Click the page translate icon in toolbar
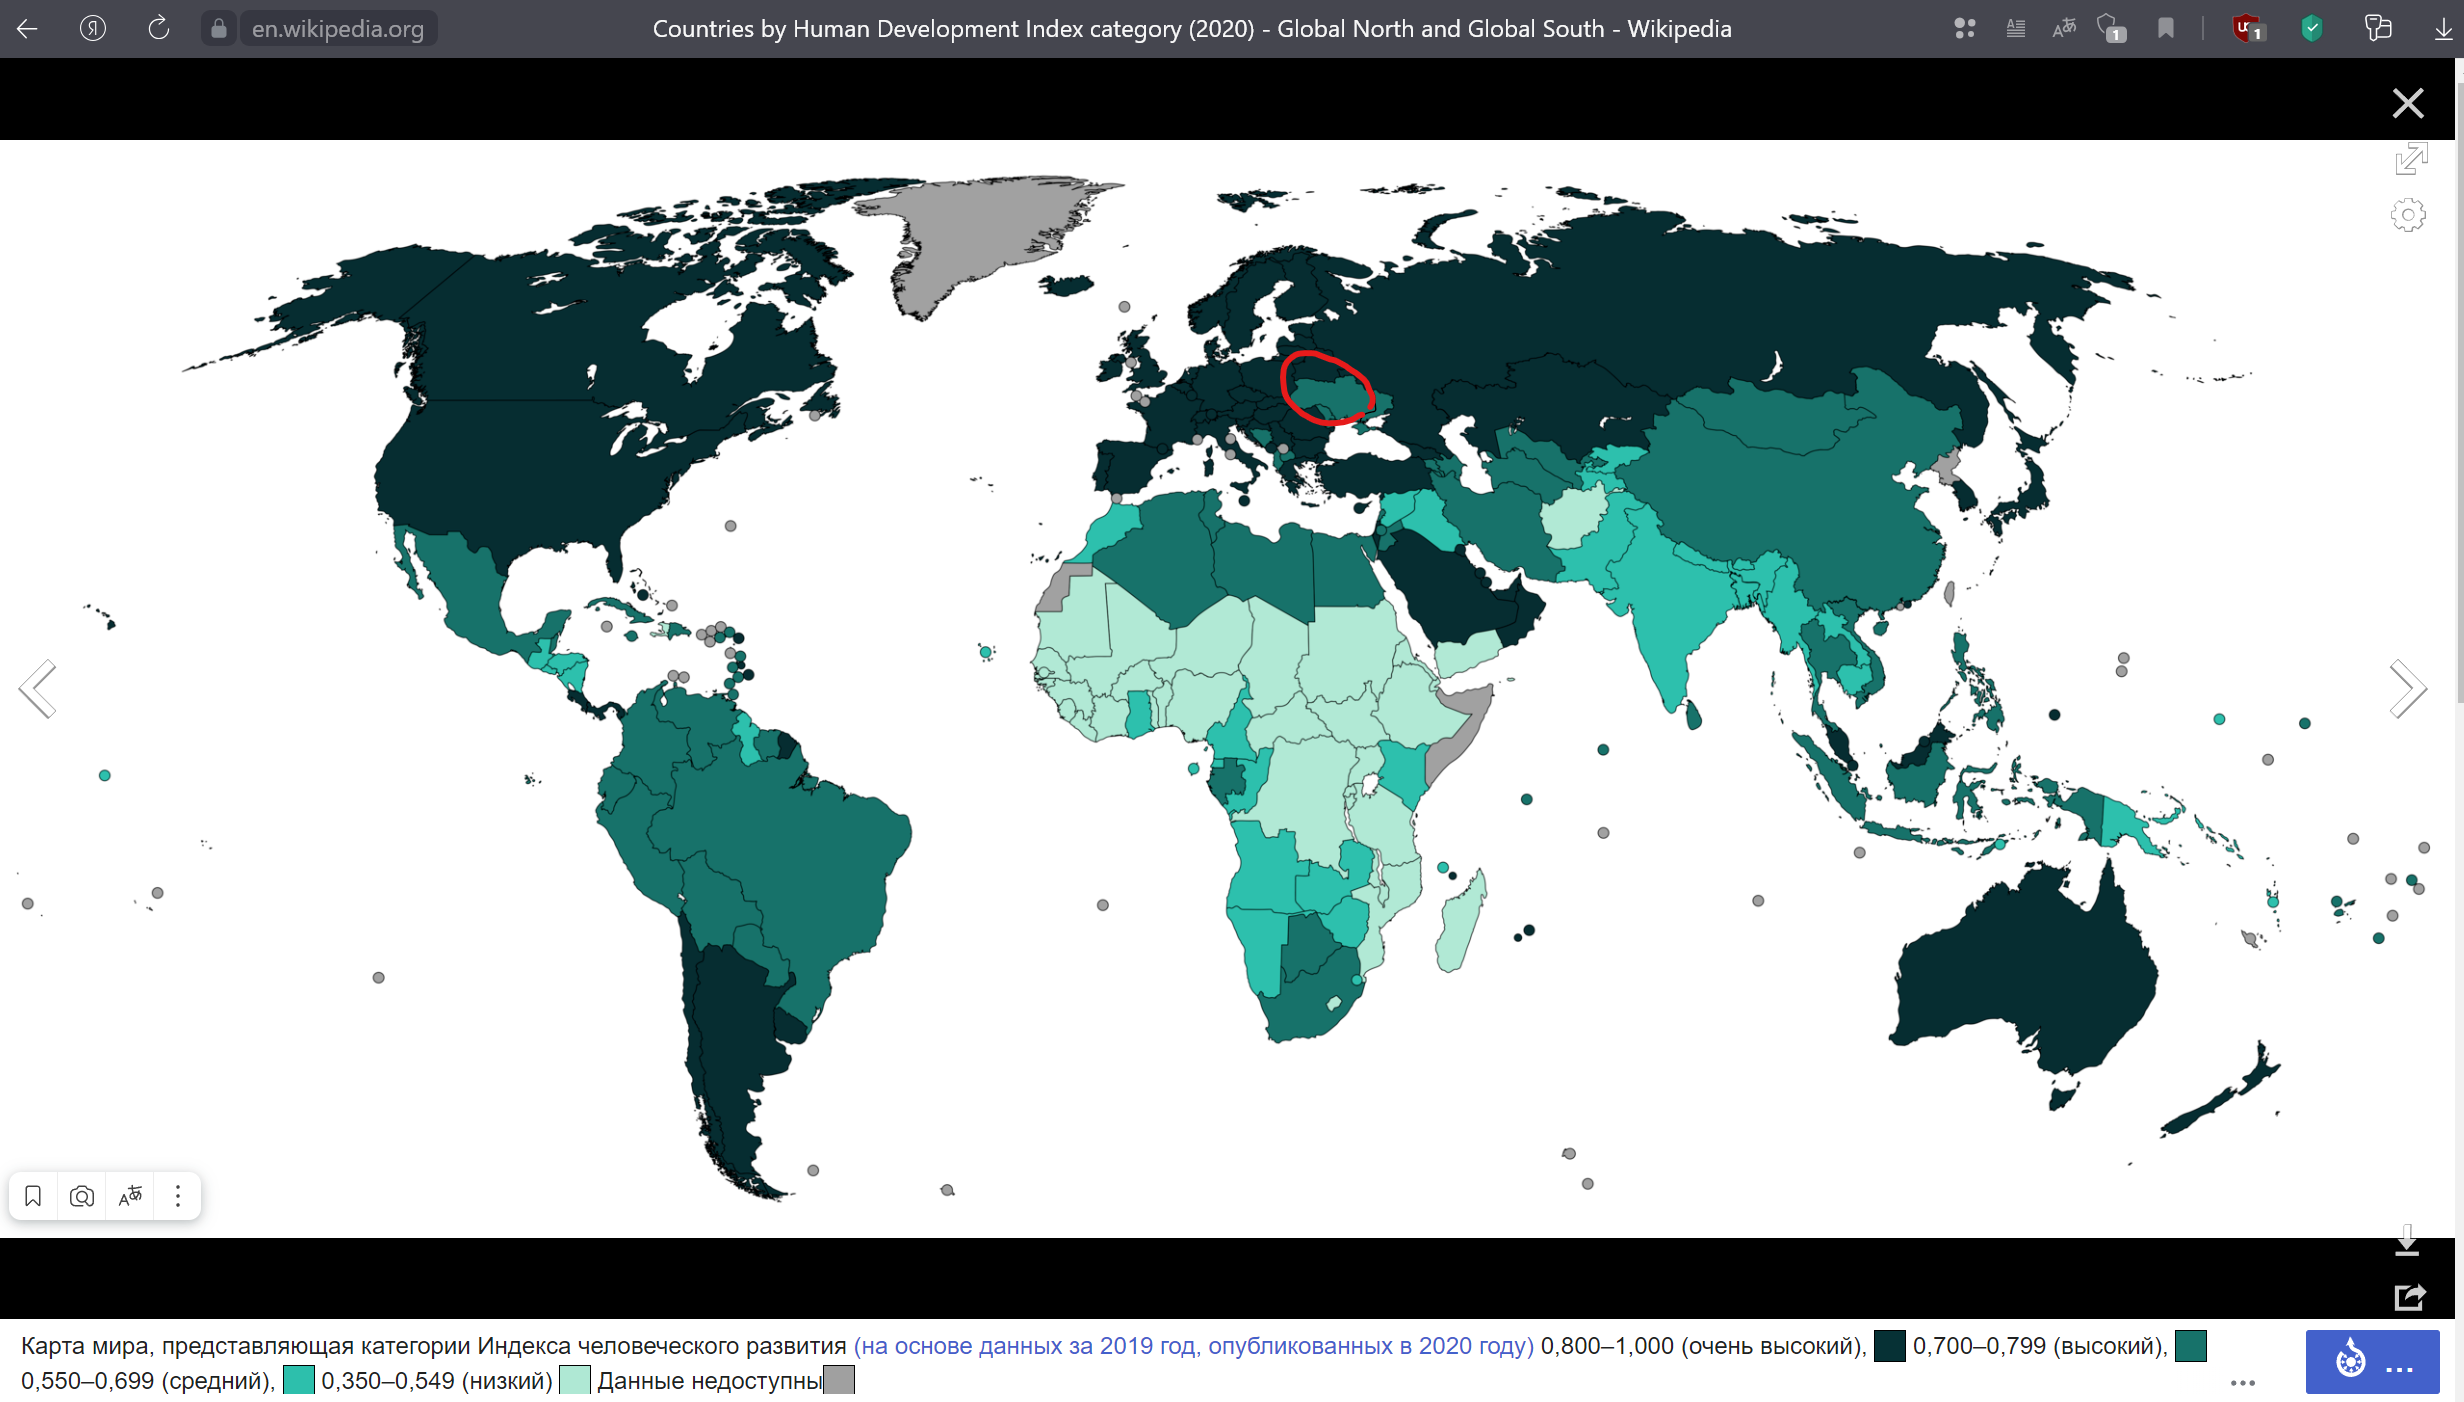 (x=2064, y=29)
